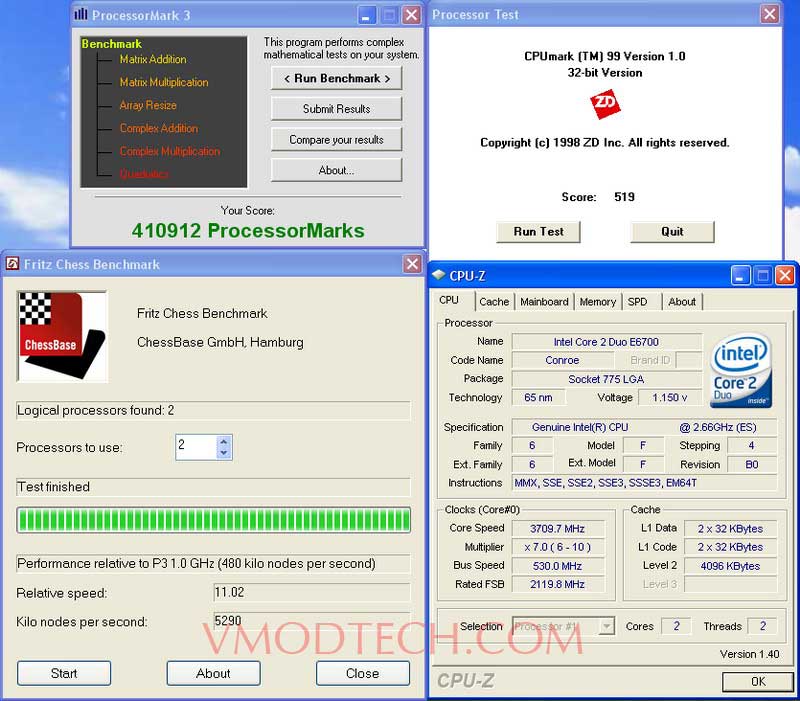
Task: Start the Fritz Chess benchmark
Action: 64,673
